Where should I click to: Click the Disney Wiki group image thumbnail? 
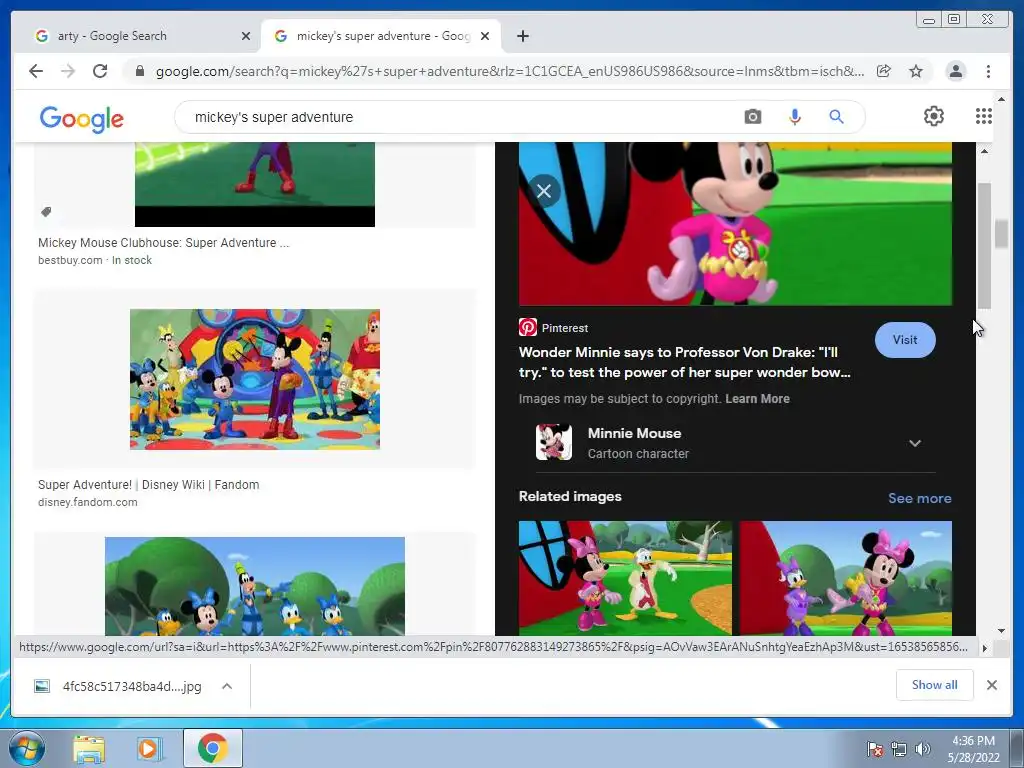click(x=255, y=379)
